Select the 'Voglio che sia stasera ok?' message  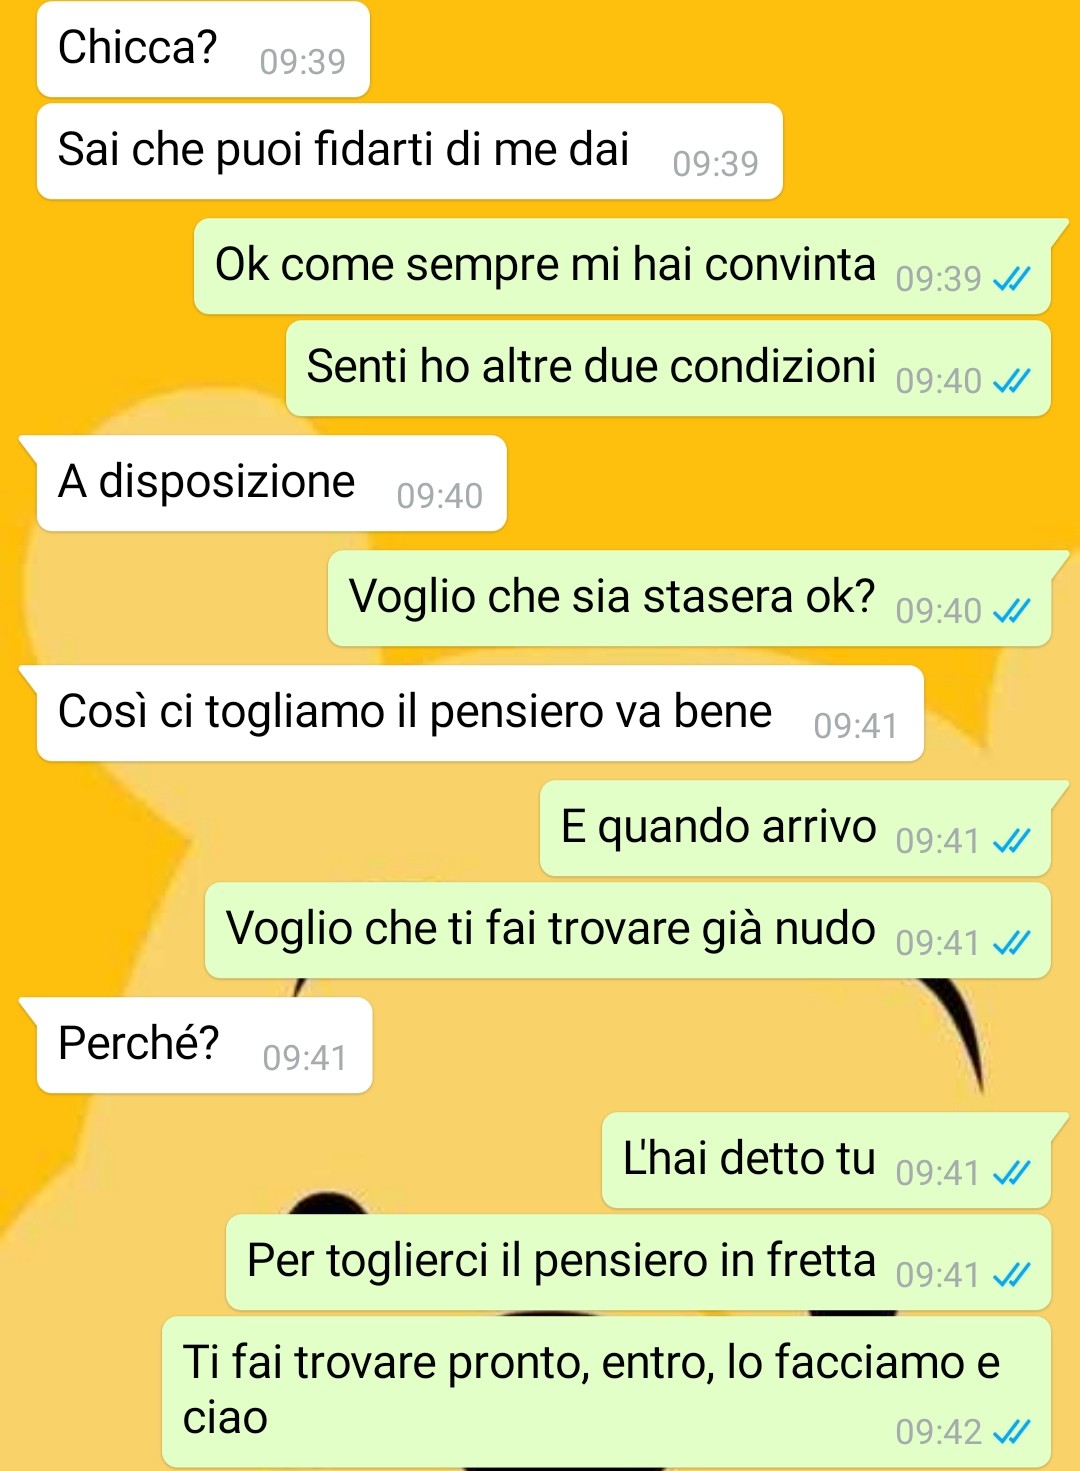689,598
